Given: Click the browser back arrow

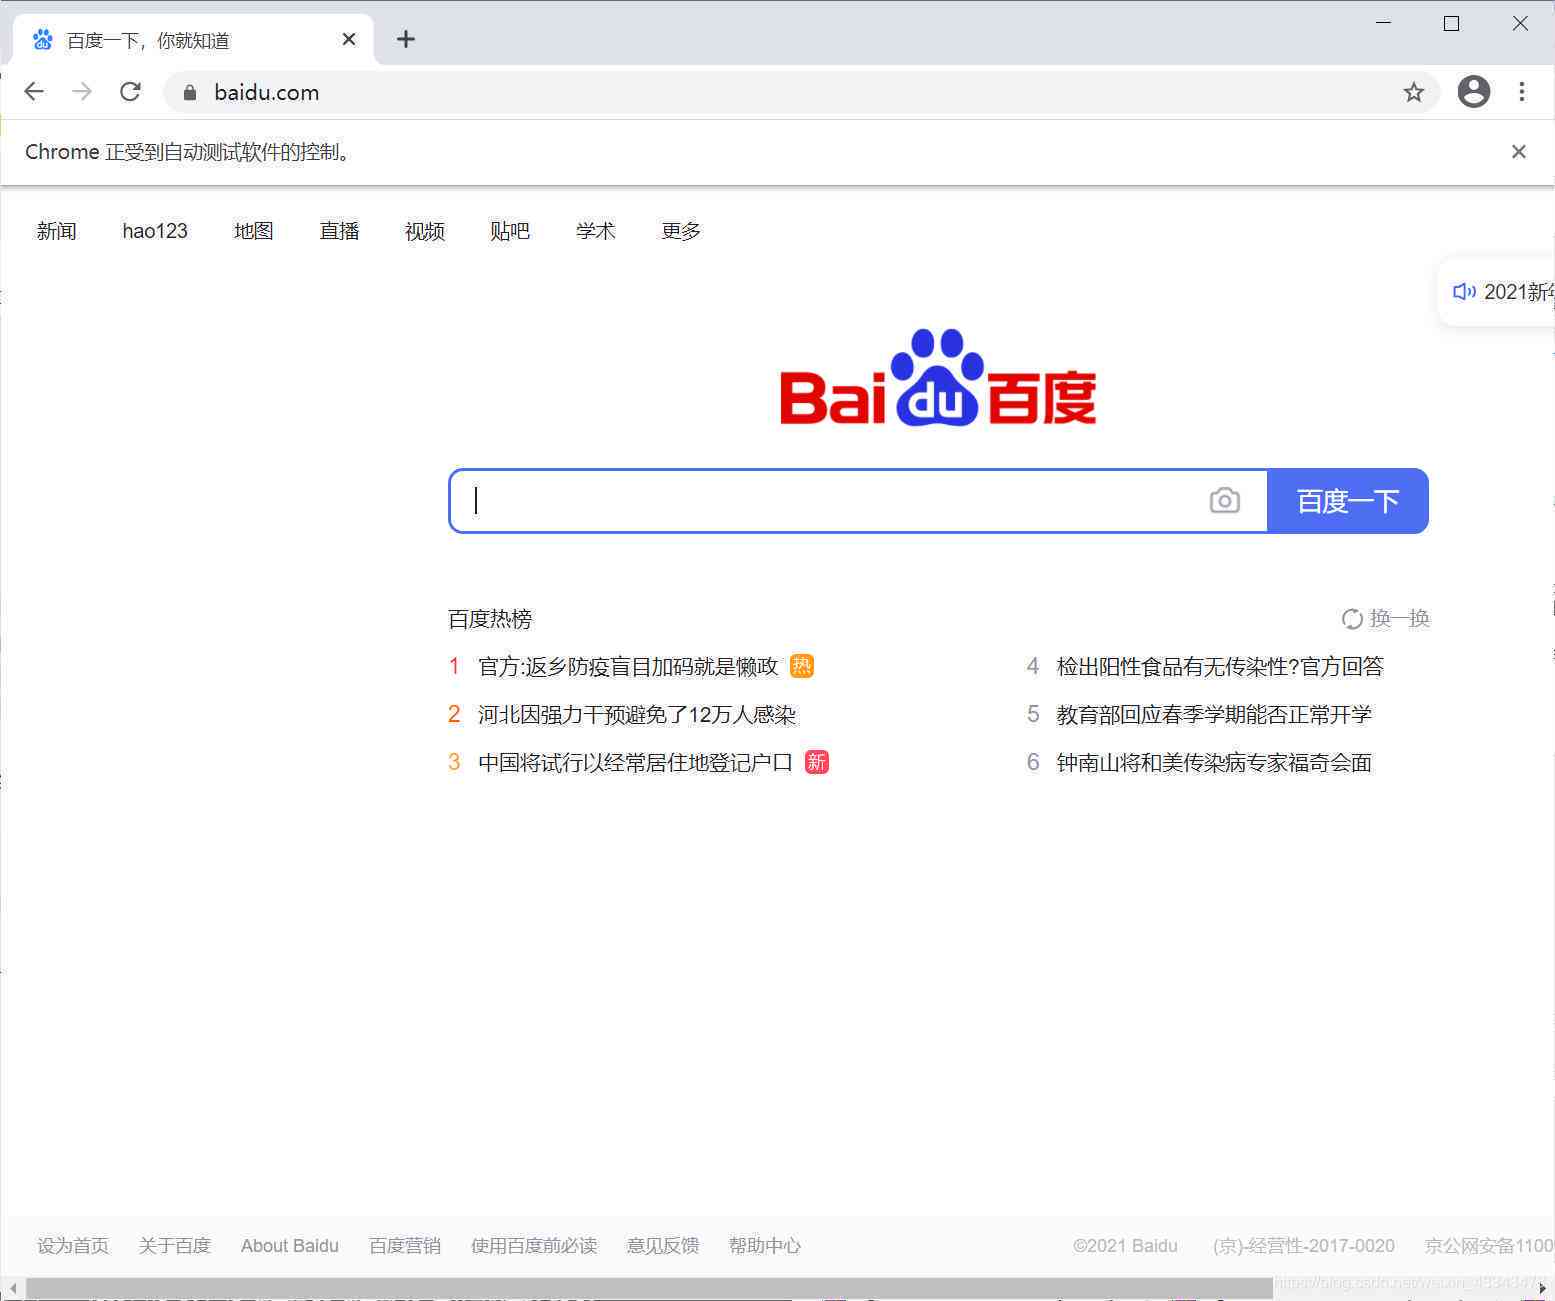Looking at the screenshot, I should 34,92.
